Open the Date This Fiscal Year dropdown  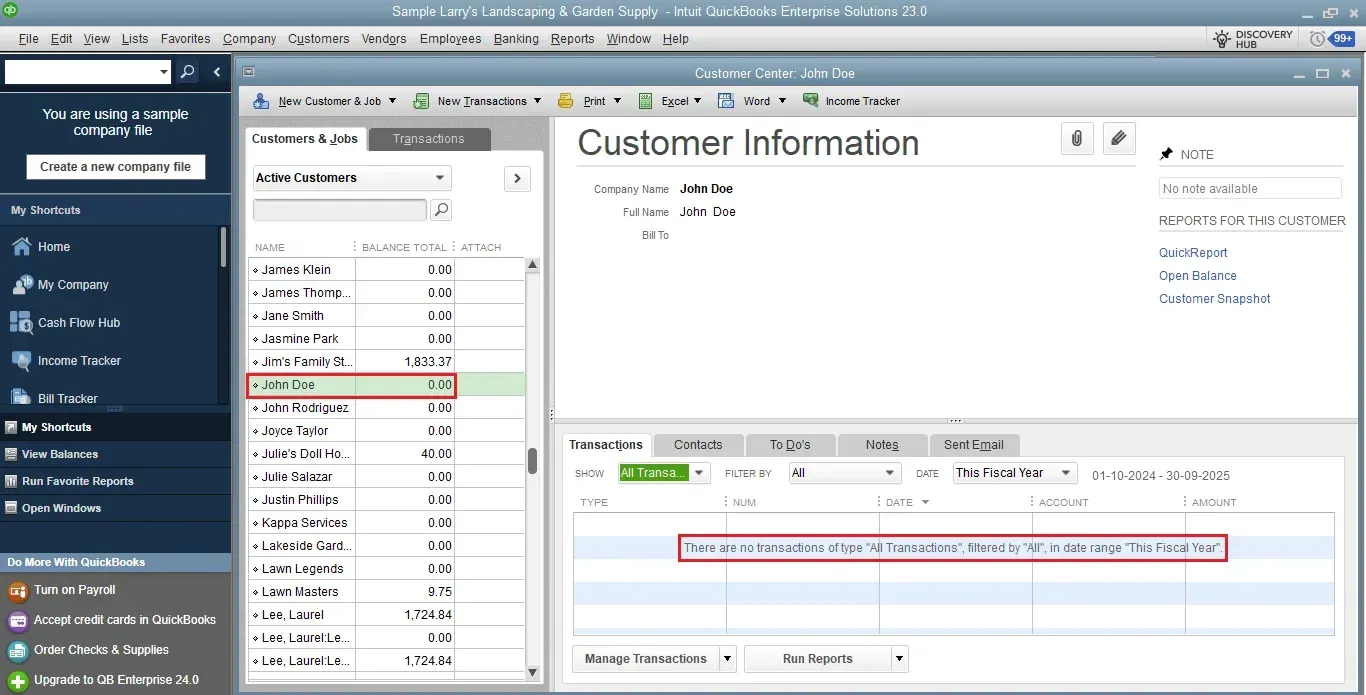1014,473
